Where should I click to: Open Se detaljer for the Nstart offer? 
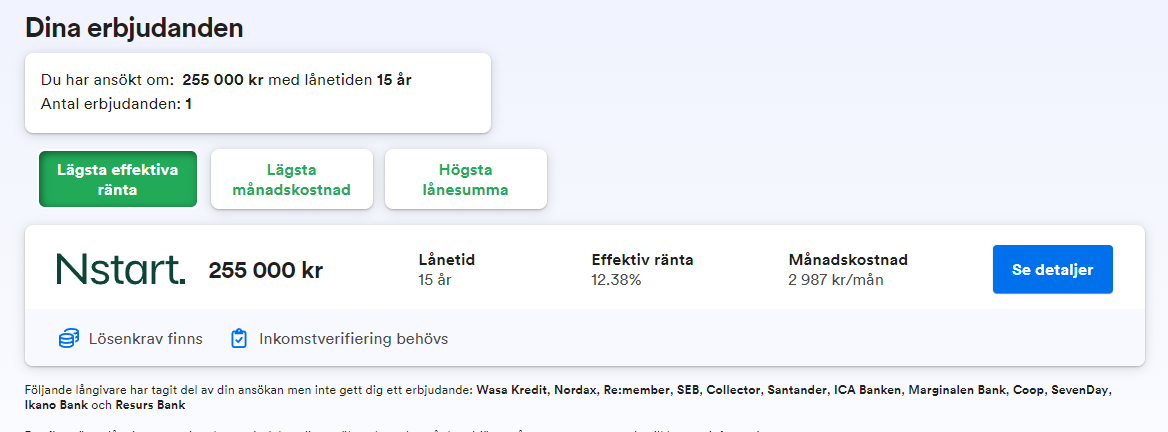coord(1052,269)
